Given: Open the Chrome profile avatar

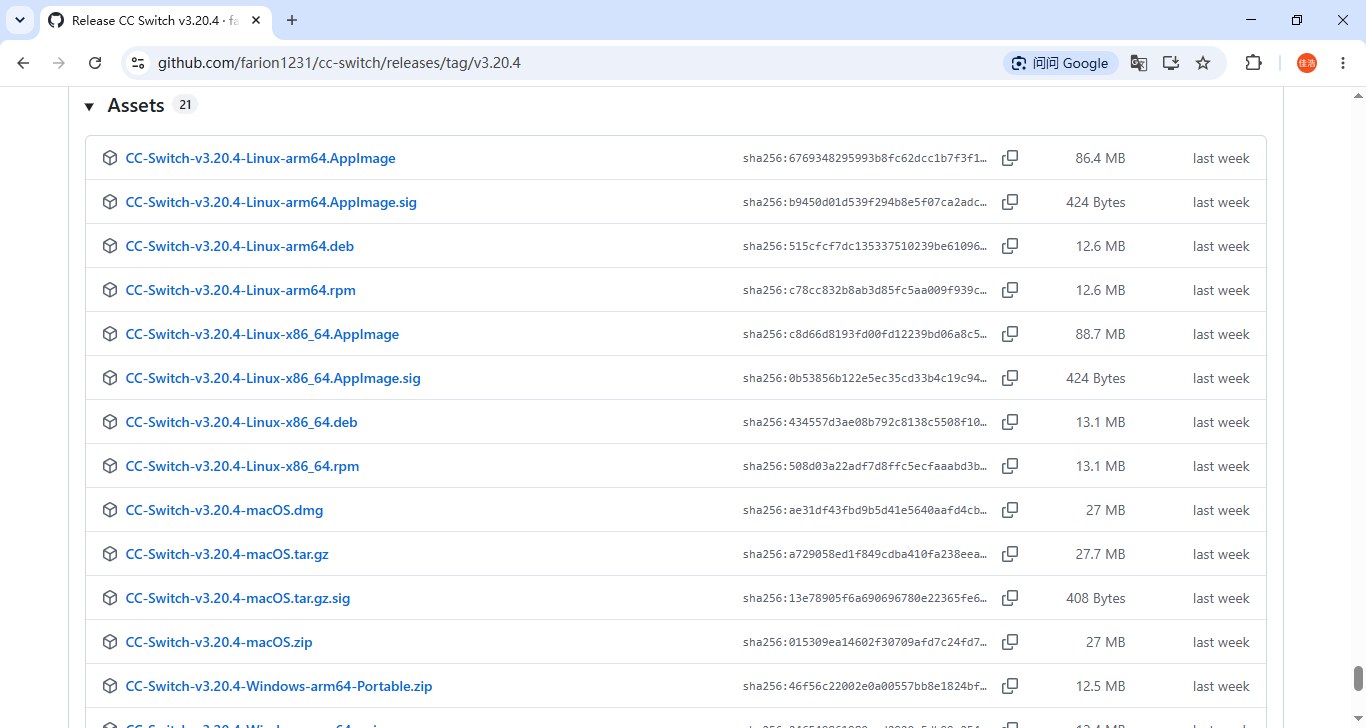Looking at the screenshot, I should coord(1307,63).
